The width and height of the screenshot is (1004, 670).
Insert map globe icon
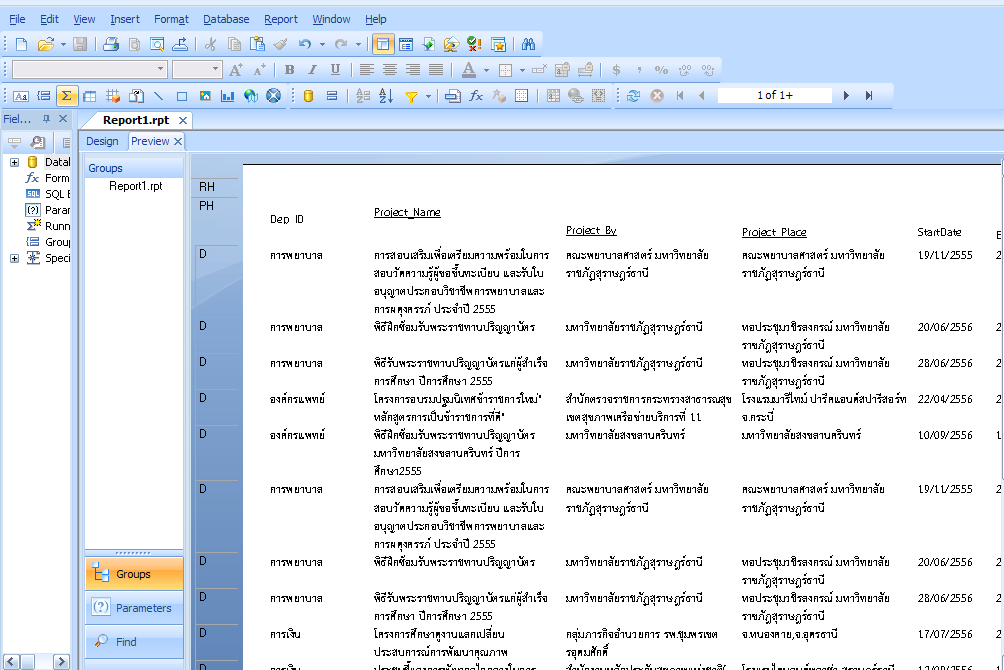tap(251, 96)
